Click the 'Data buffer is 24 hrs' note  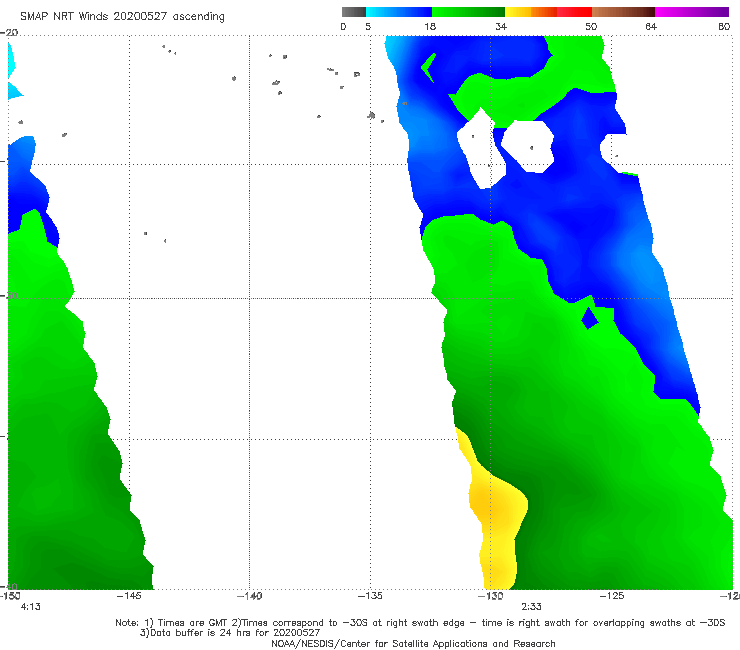click(x=230, y=633)
